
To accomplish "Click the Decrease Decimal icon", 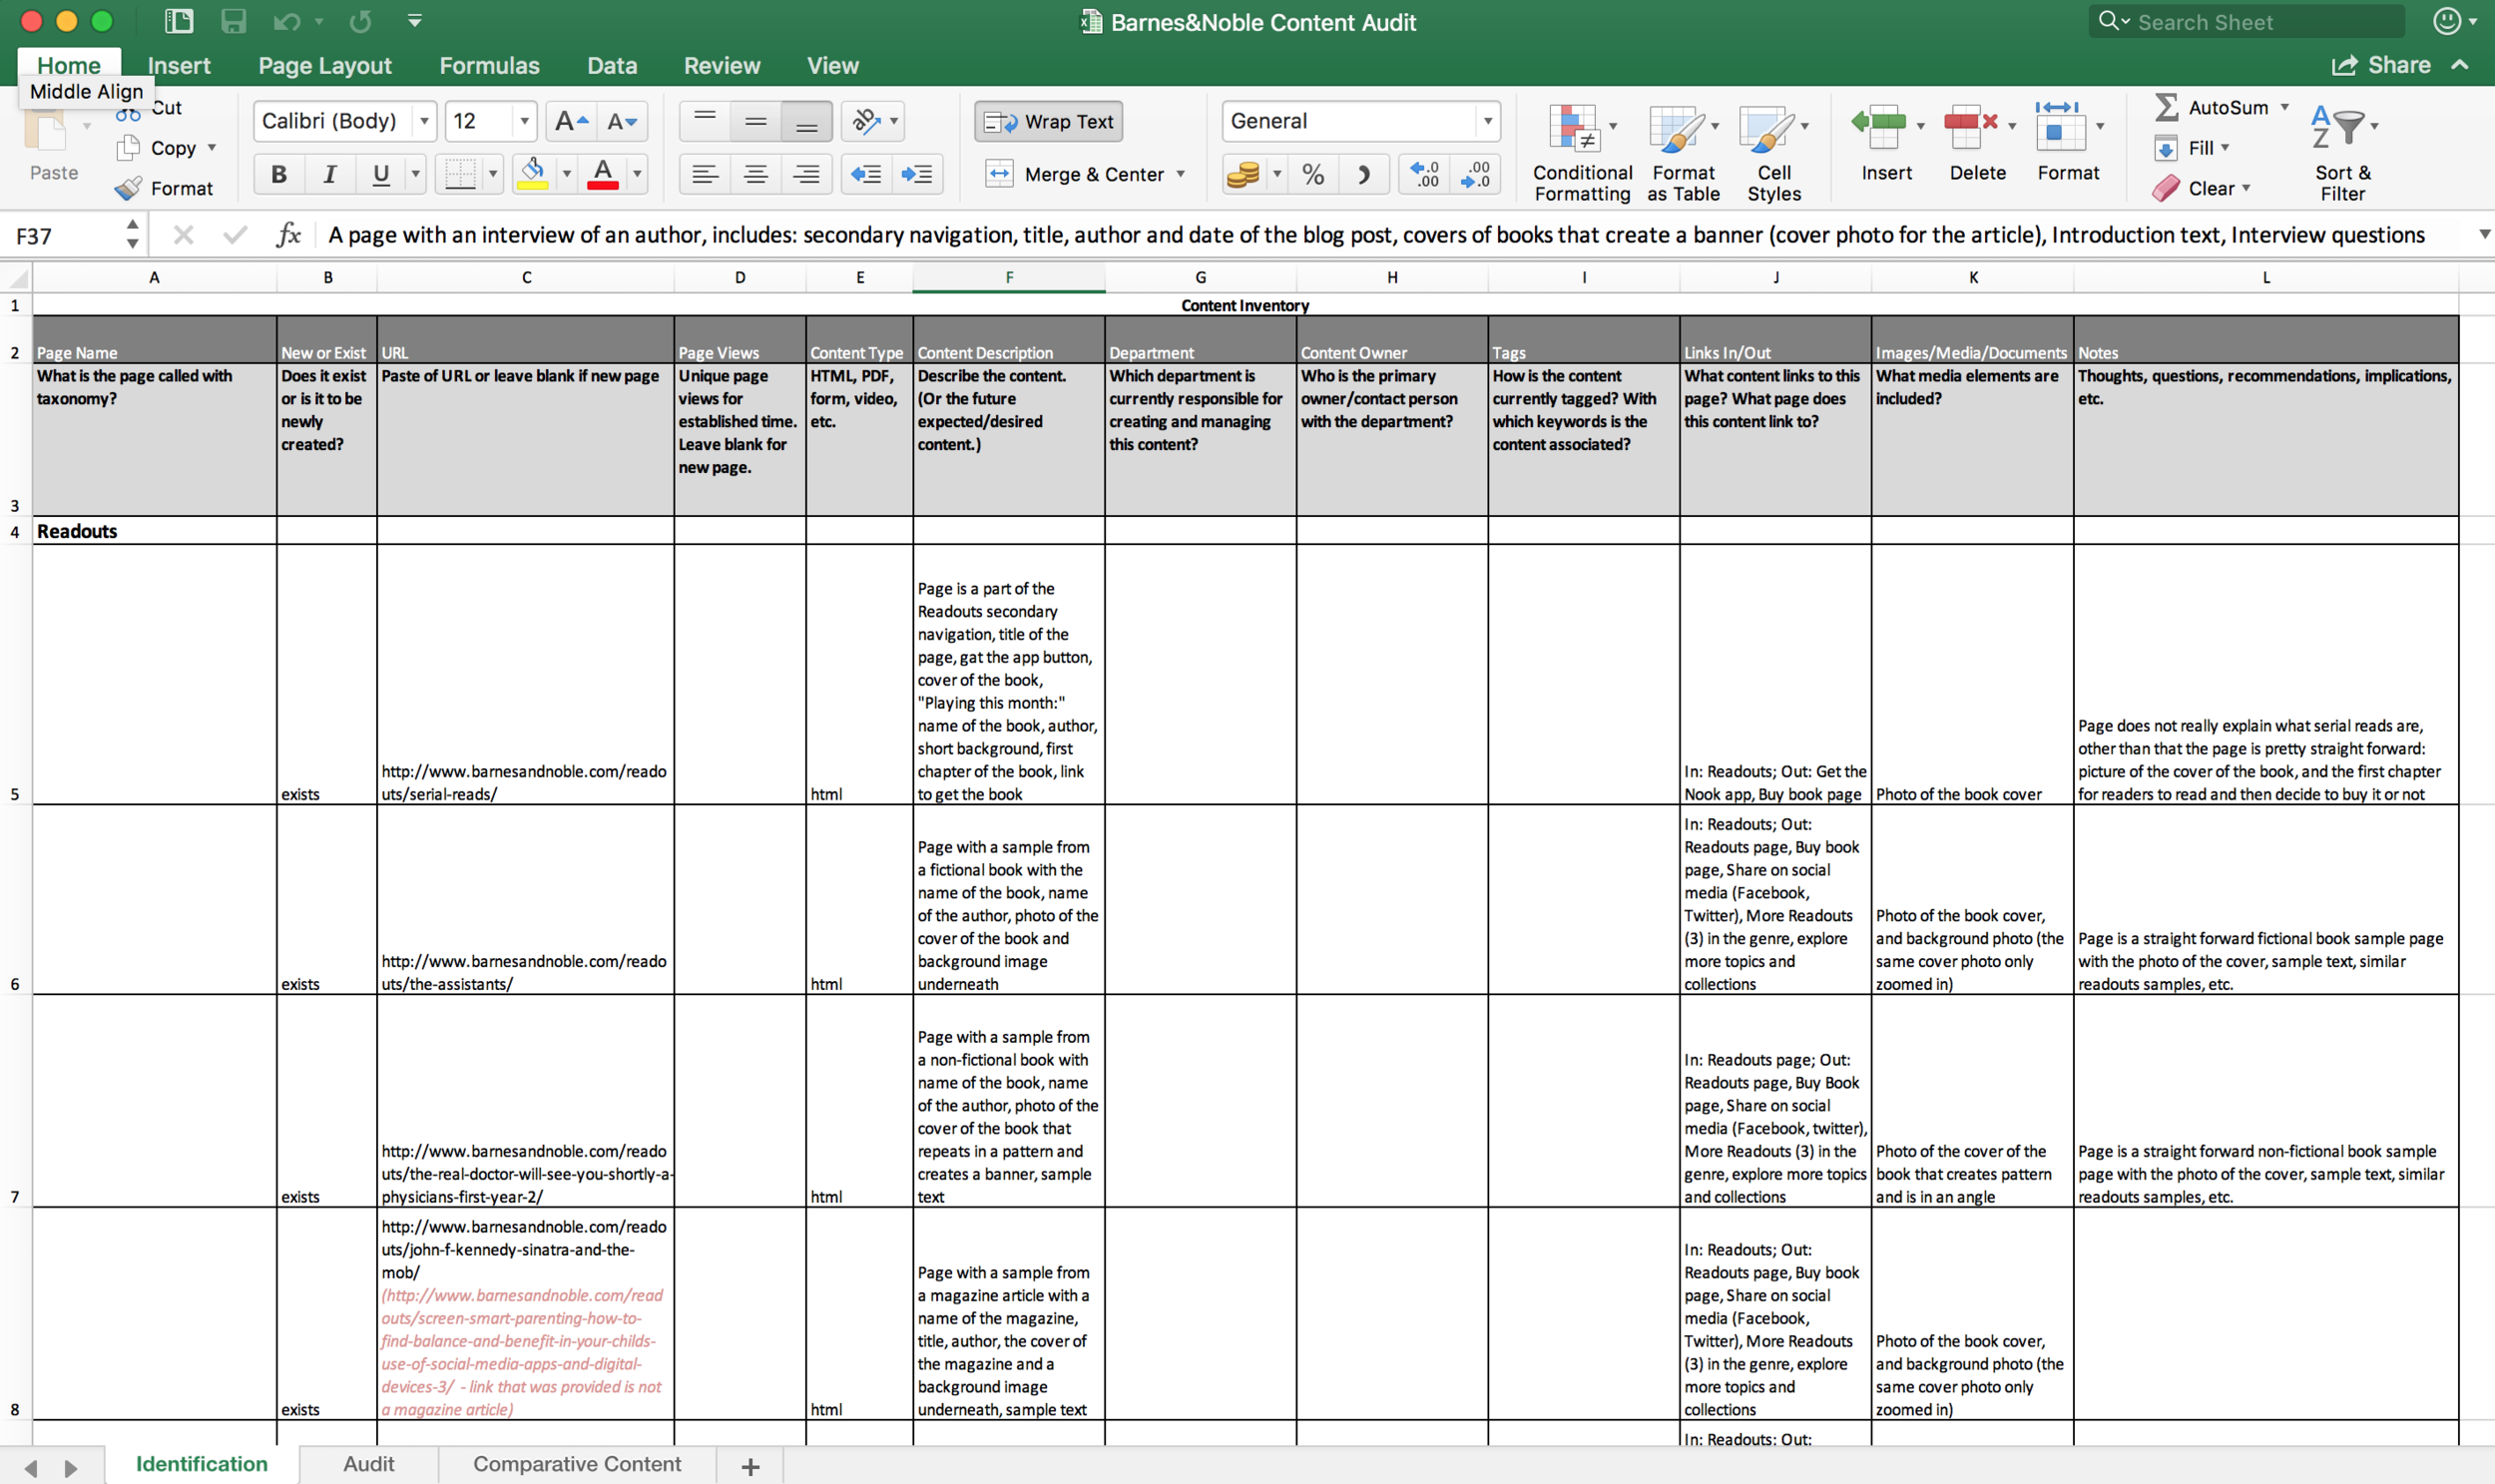I will click(x=1475, y=175).
